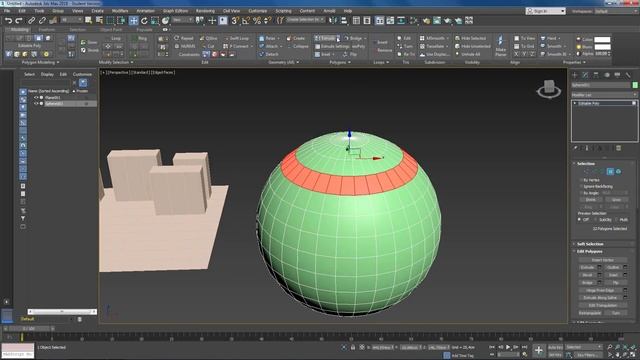Screen dimensions: 640x360
Task: Select the Multi preview selection radio
Action: point(617,220)
